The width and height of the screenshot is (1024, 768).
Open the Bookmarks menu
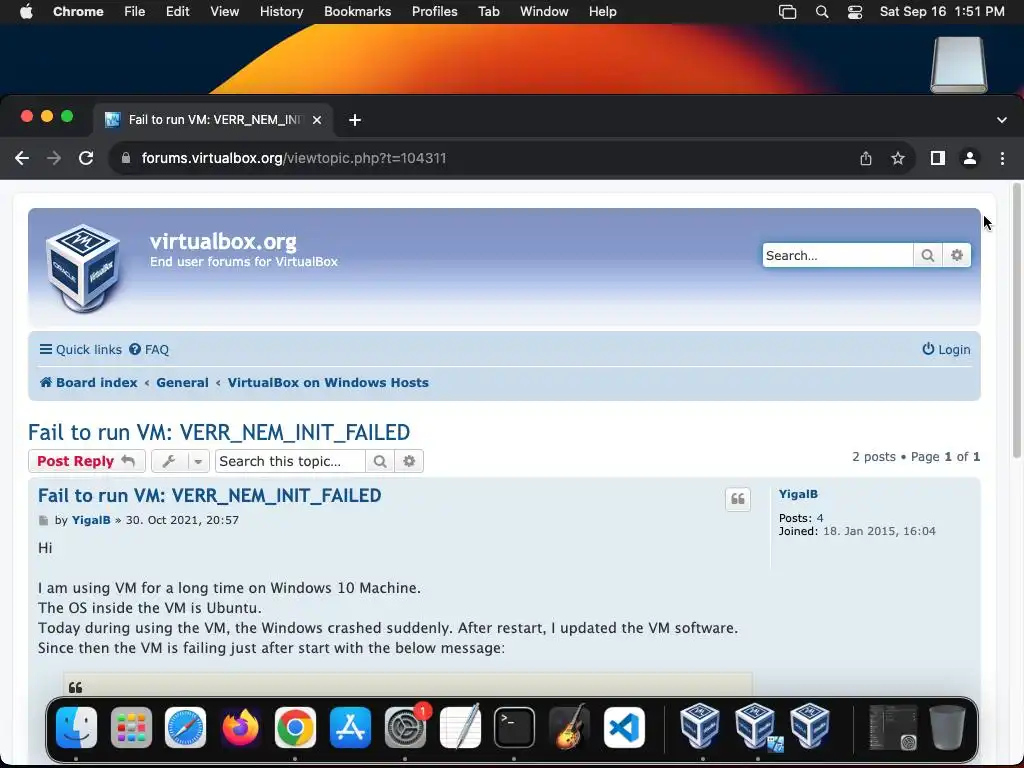tap(357, 12)
